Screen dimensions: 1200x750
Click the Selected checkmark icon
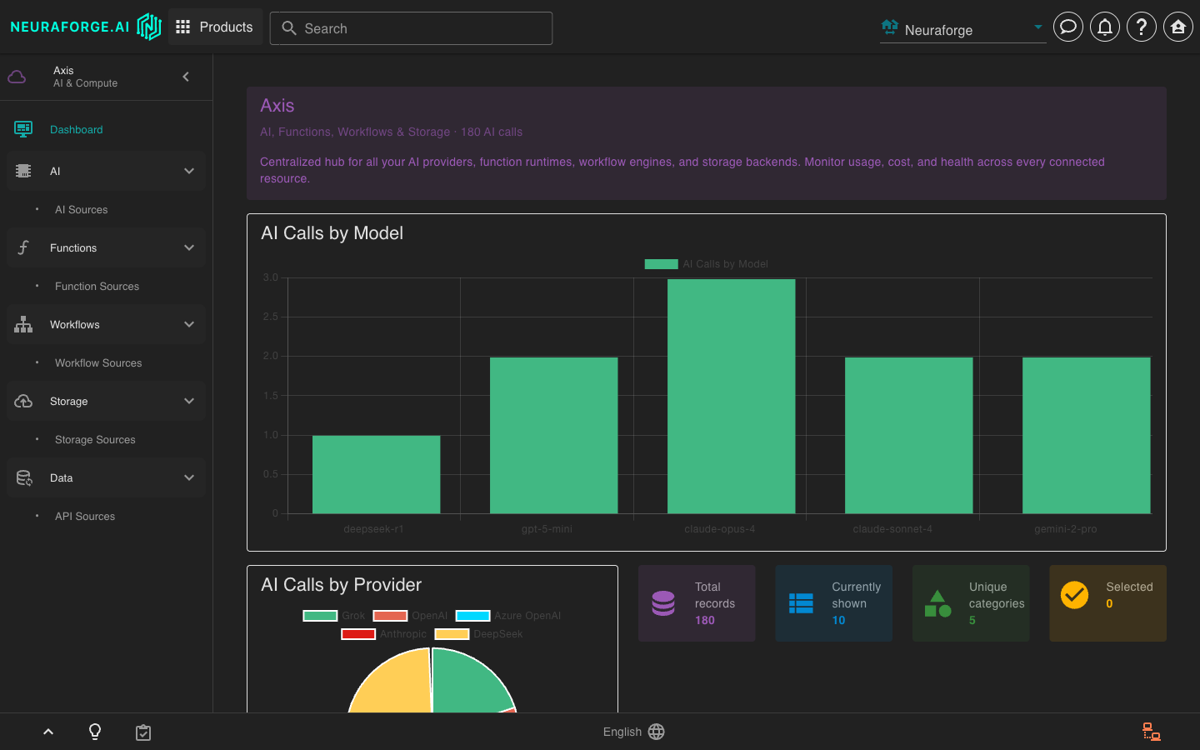coord(1074,595)
